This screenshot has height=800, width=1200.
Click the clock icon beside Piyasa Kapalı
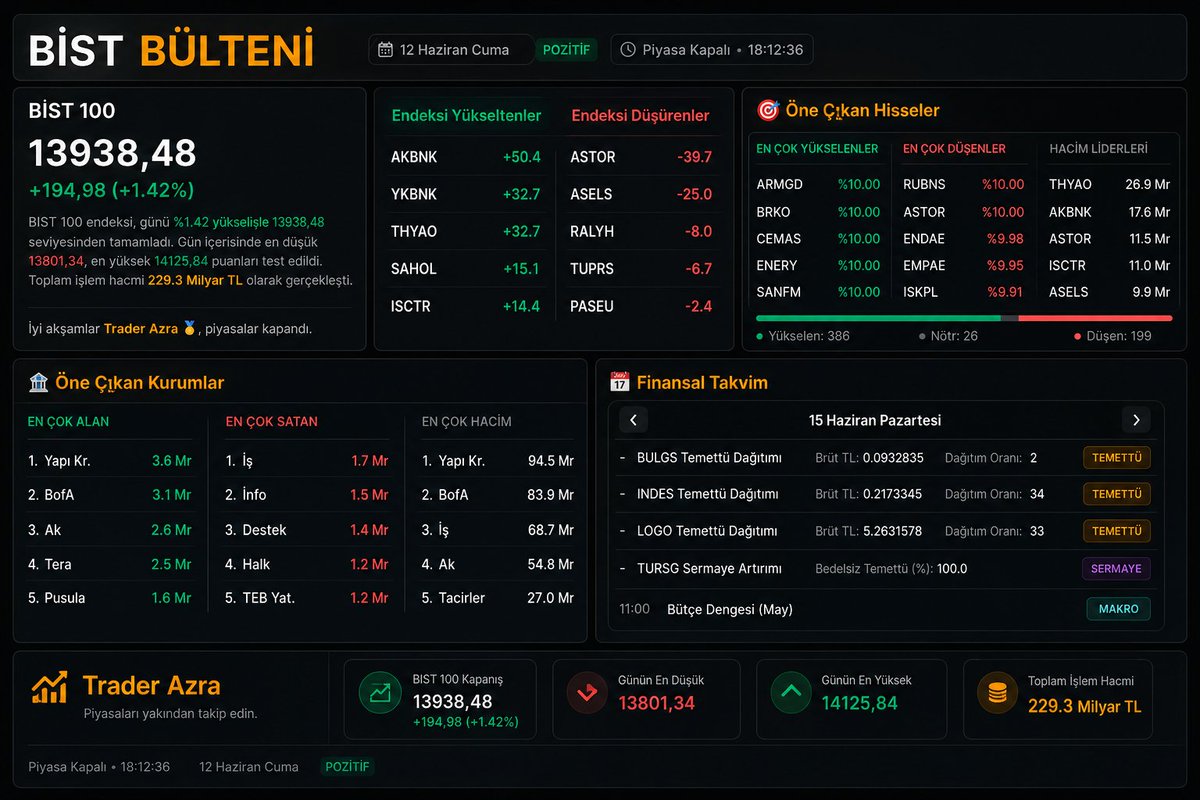[628, 49]
